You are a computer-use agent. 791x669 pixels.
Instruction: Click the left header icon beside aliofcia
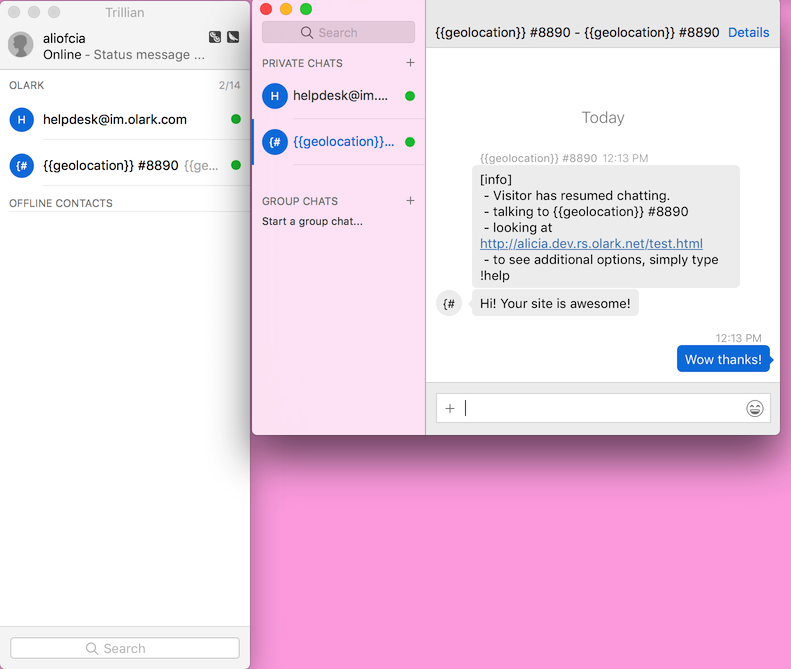coord(215,38)
